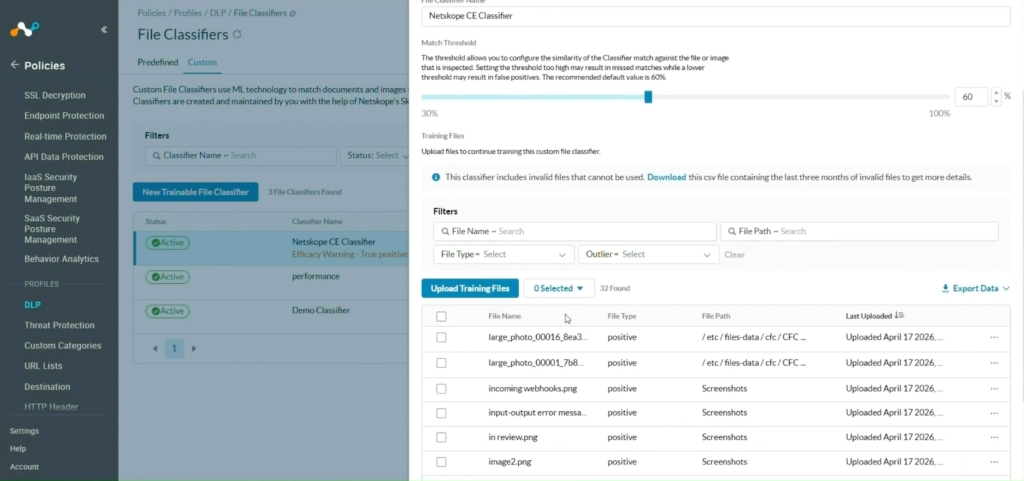Switch to the Predefined tab
1024x481 pixels.
pos(157,63)
